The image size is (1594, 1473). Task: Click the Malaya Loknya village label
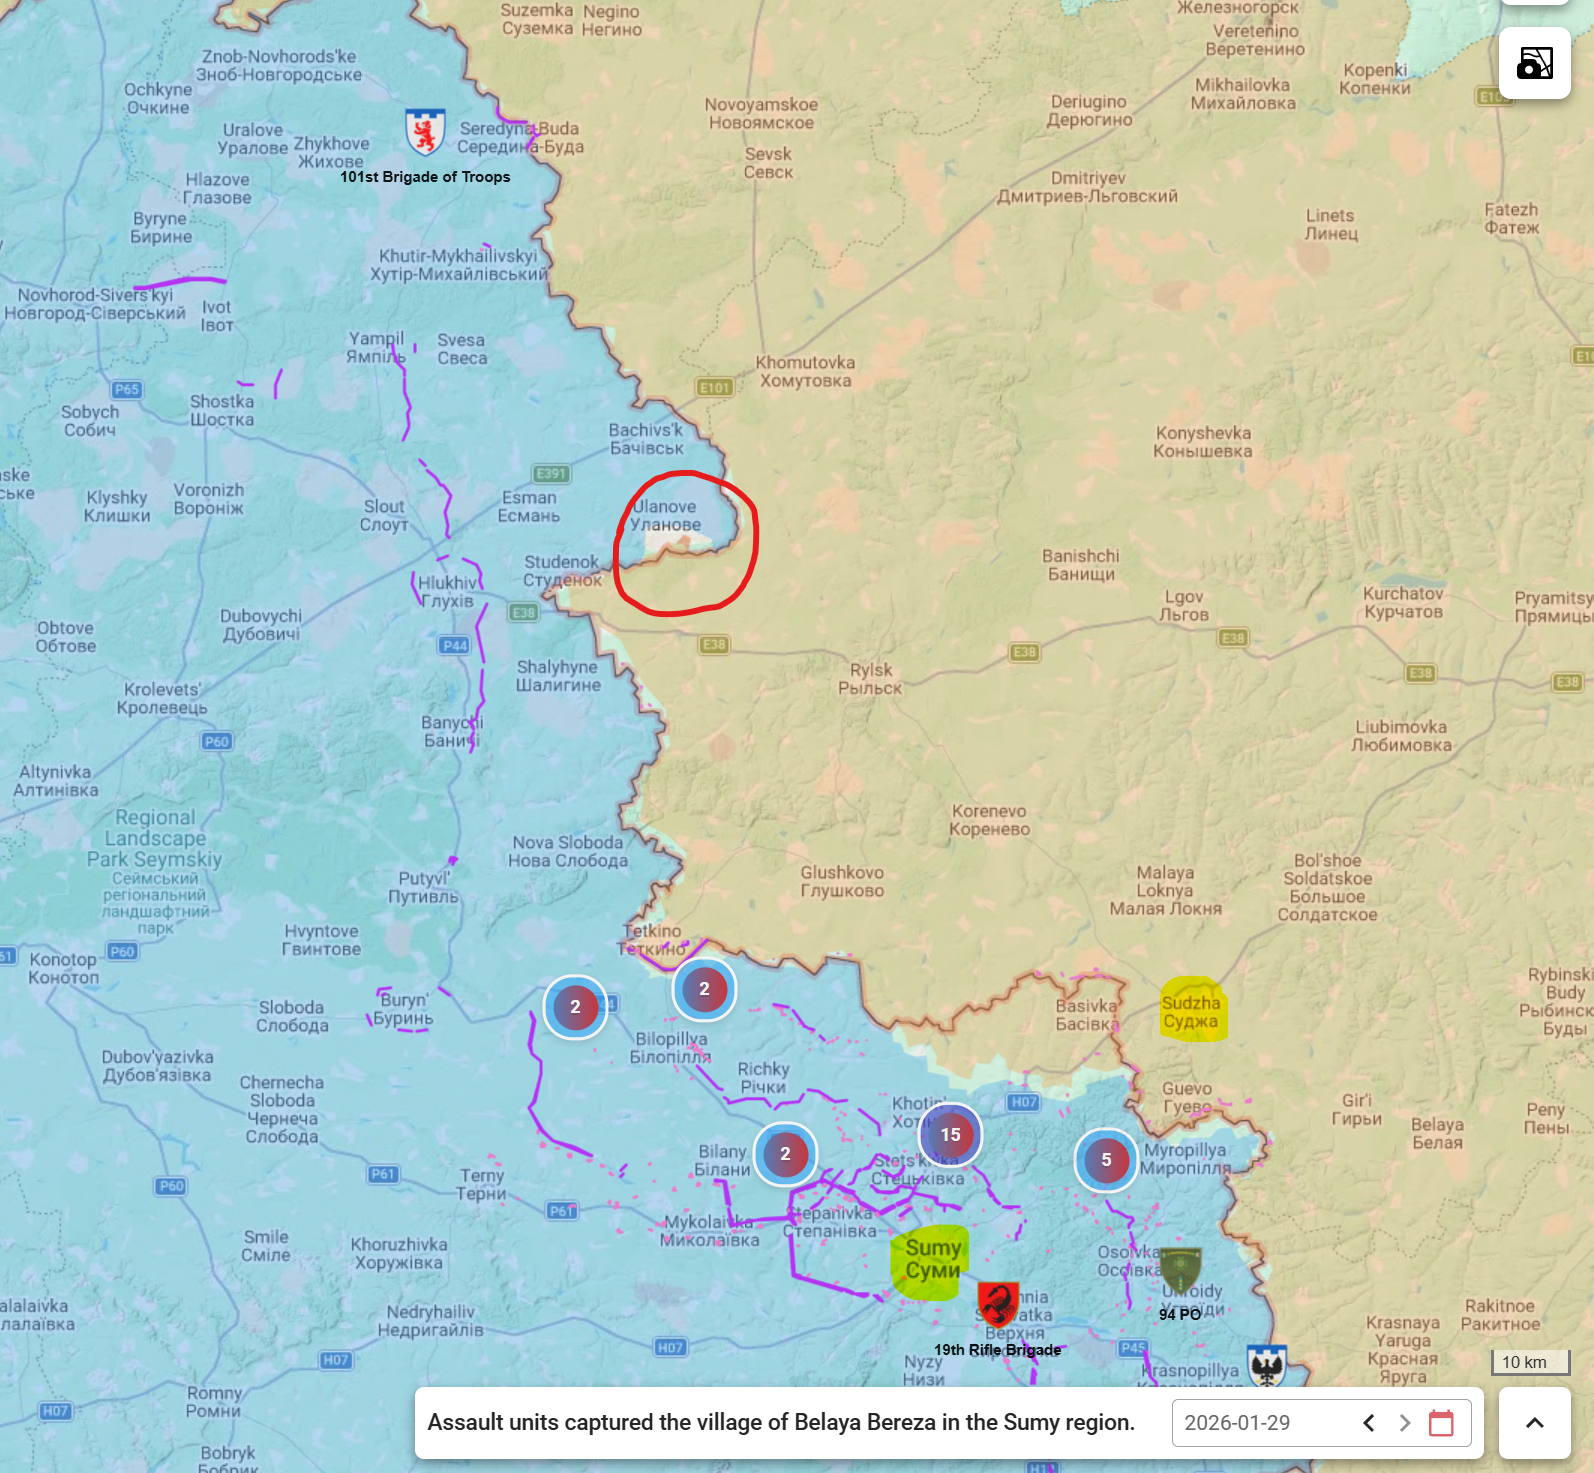(1166, 890)
